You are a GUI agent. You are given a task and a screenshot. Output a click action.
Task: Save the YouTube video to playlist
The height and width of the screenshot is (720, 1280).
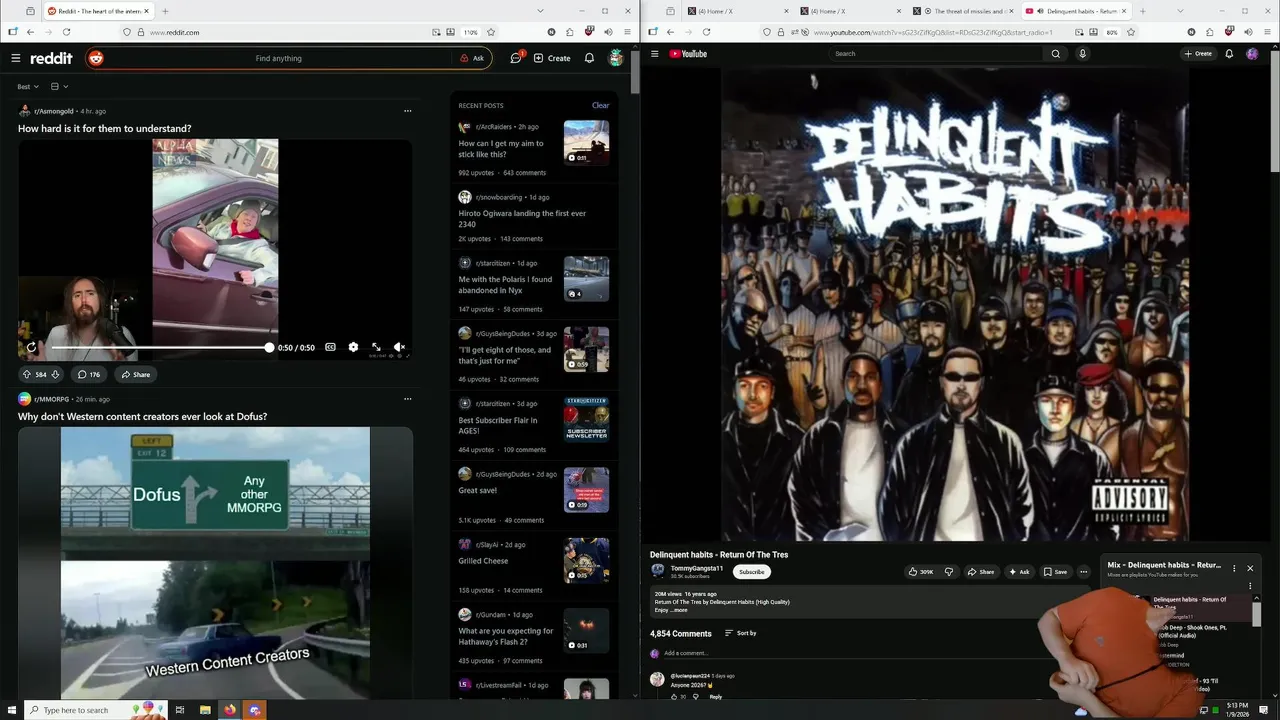pyautogui.click(x=1055, y=572)
